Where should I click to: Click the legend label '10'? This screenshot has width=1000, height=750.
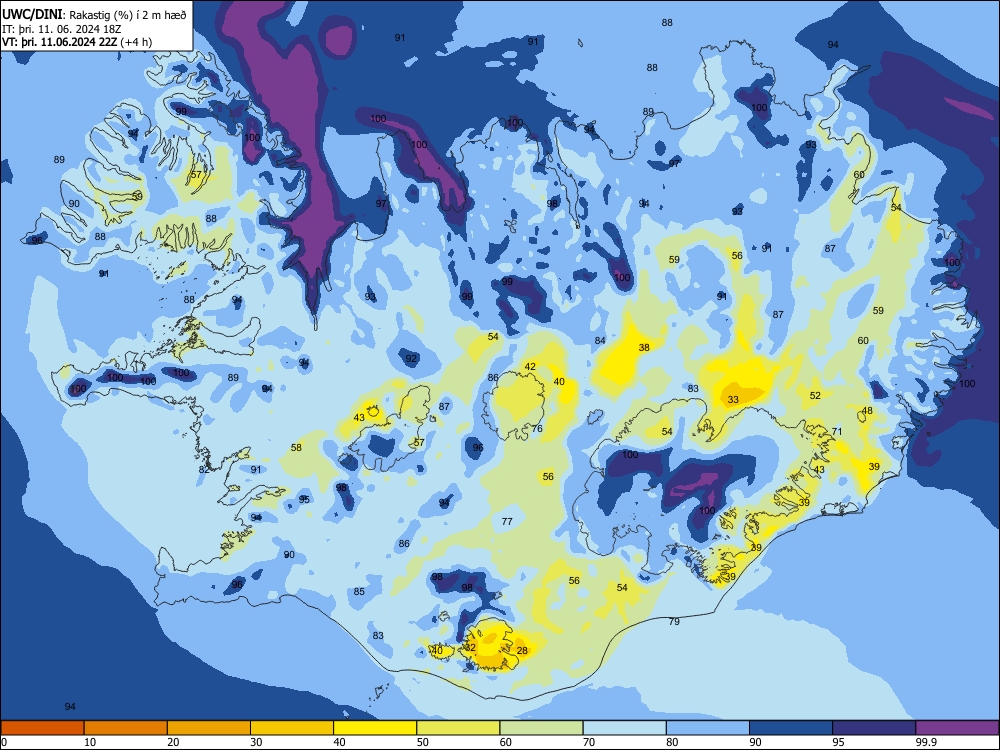coord(90,742)
